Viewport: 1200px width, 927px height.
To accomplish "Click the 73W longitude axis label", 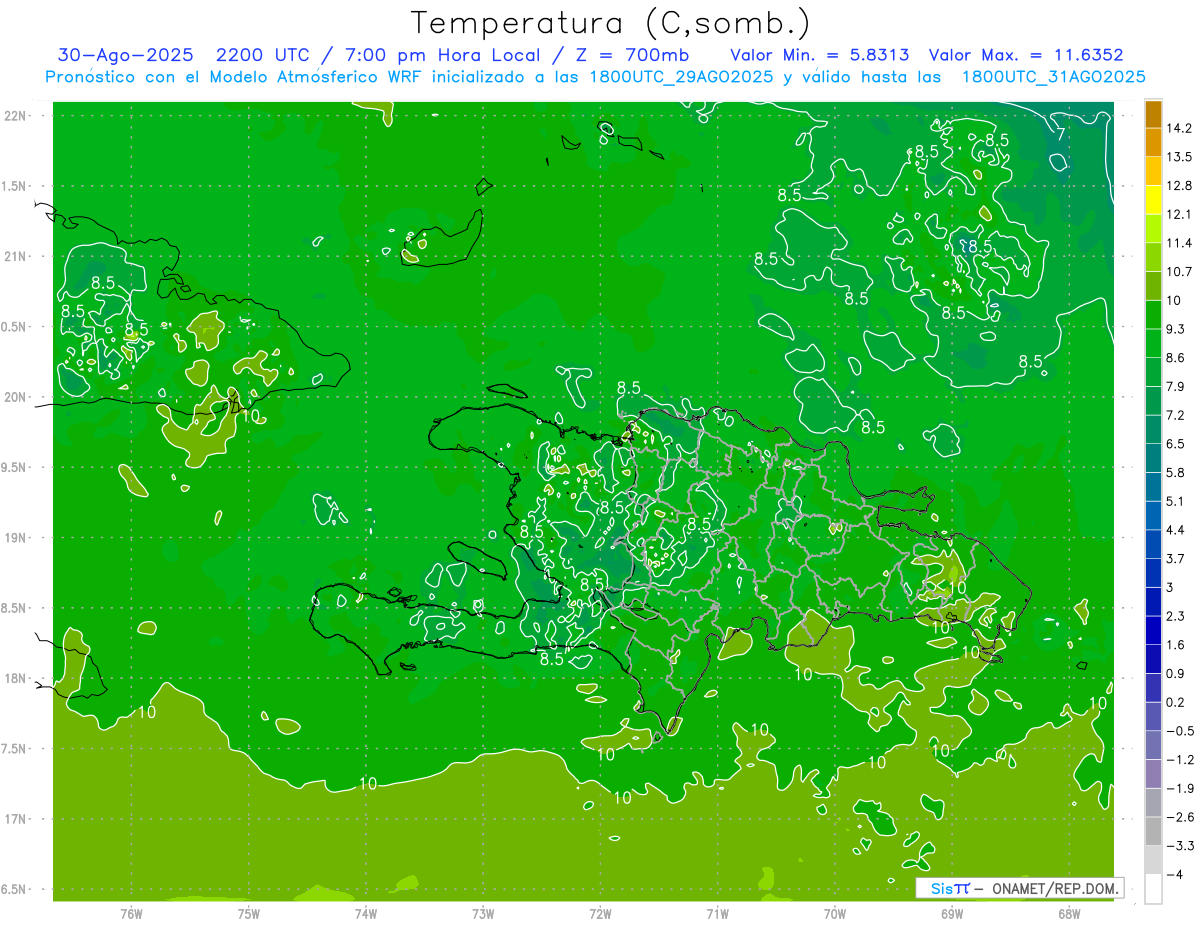I will [483, 913].
